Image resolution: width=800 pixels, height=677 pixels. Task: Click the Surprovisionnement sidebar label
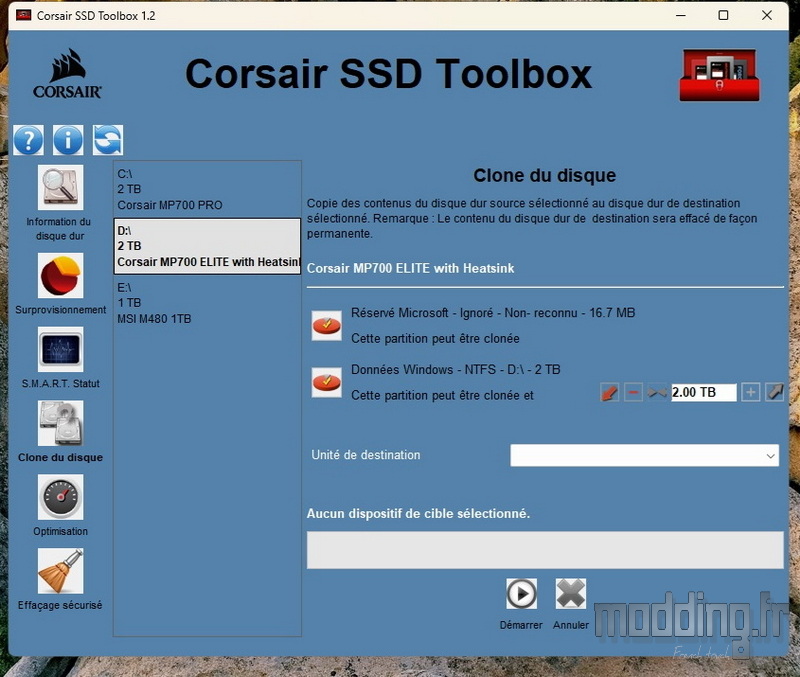point(60,310)
